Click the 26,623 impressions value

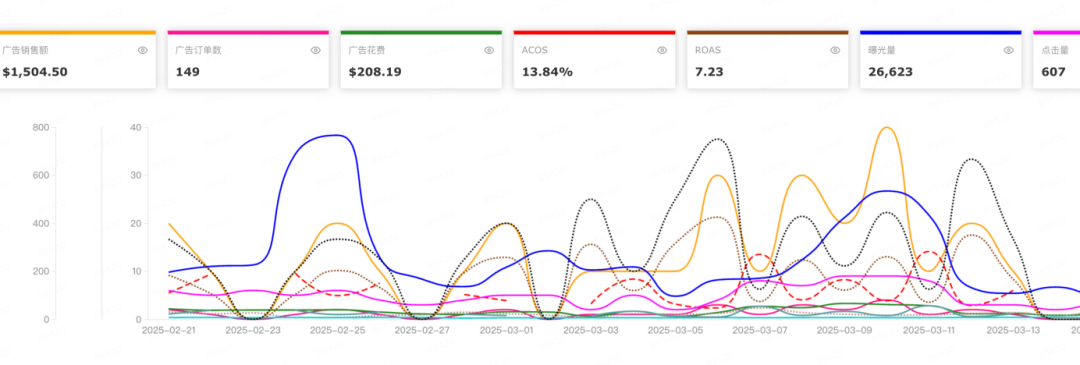[x=890, y=72]
